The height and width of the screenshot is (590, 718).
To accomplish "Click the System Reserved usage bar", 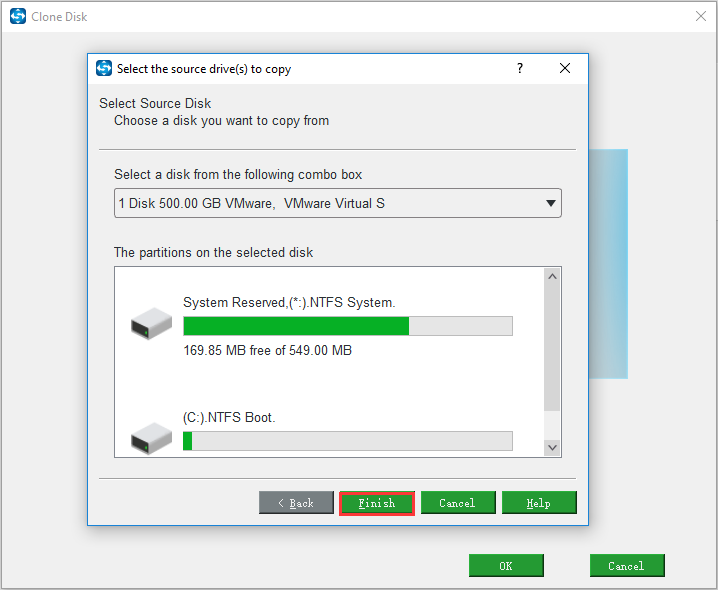I will pyautogui.click(x=348, y=326).
